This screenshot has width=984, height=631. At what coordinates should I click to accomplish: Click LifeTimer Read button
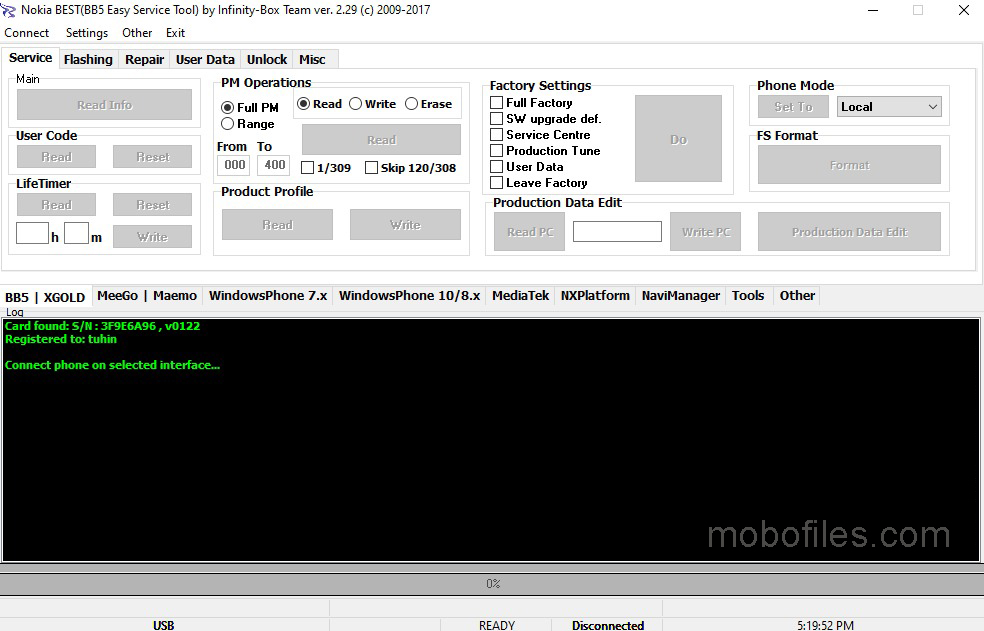56,205
